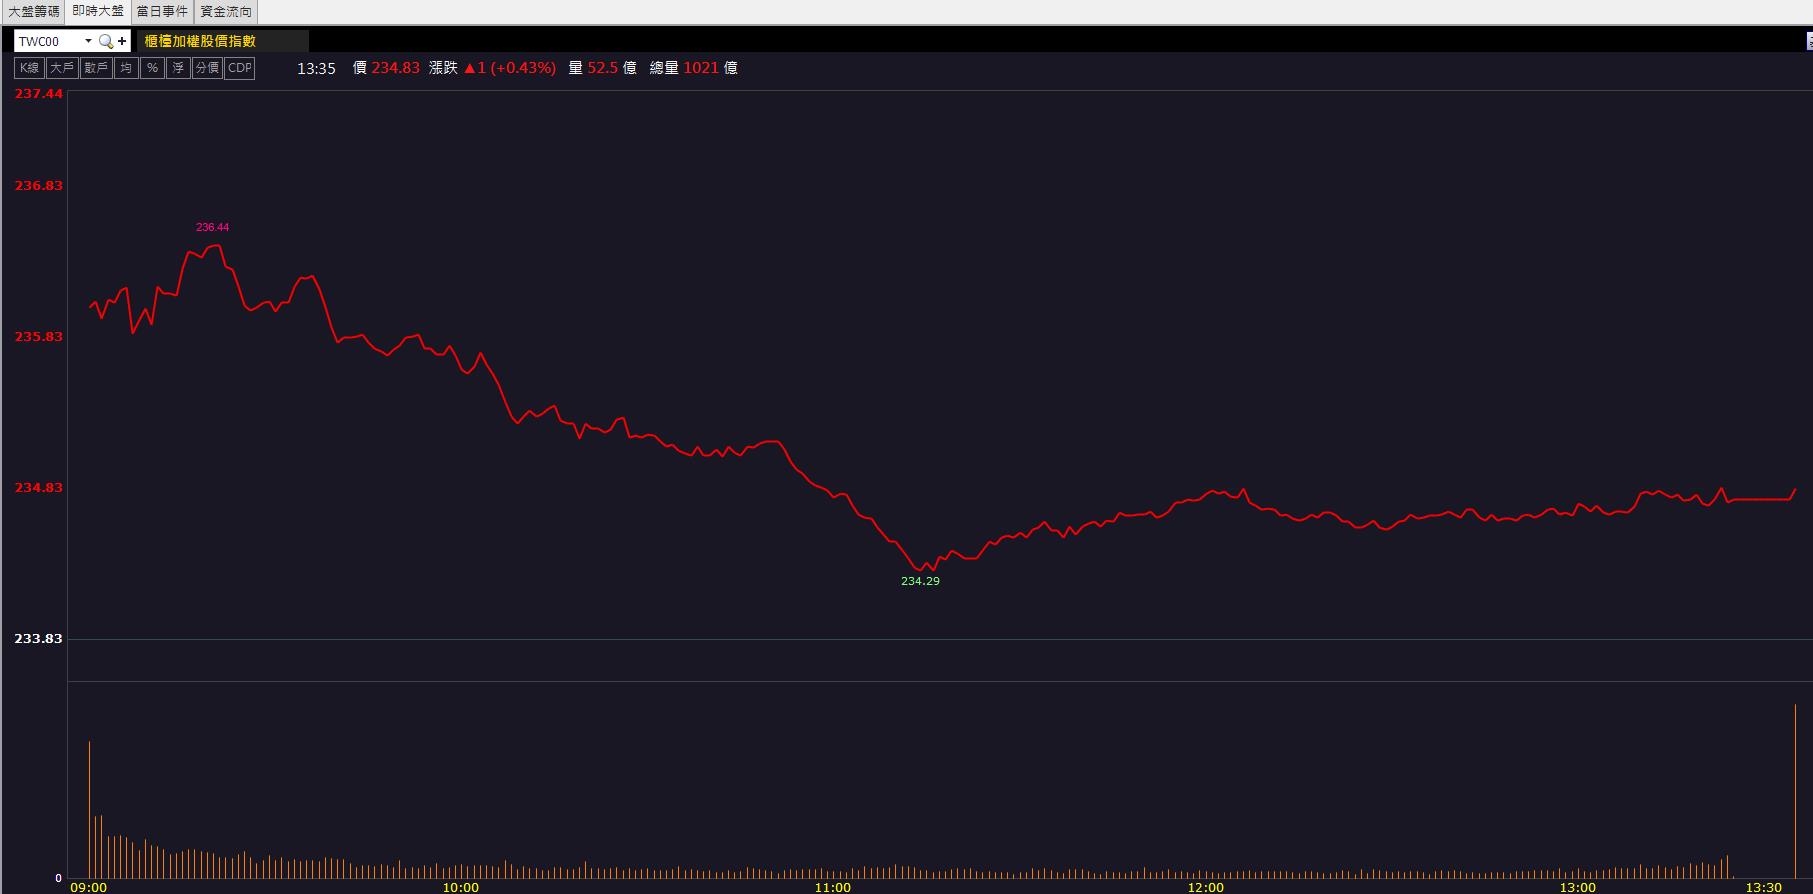Toggle the 均 average line button
The height and width of the screenshot is (894, 1813).
[126, 68]
